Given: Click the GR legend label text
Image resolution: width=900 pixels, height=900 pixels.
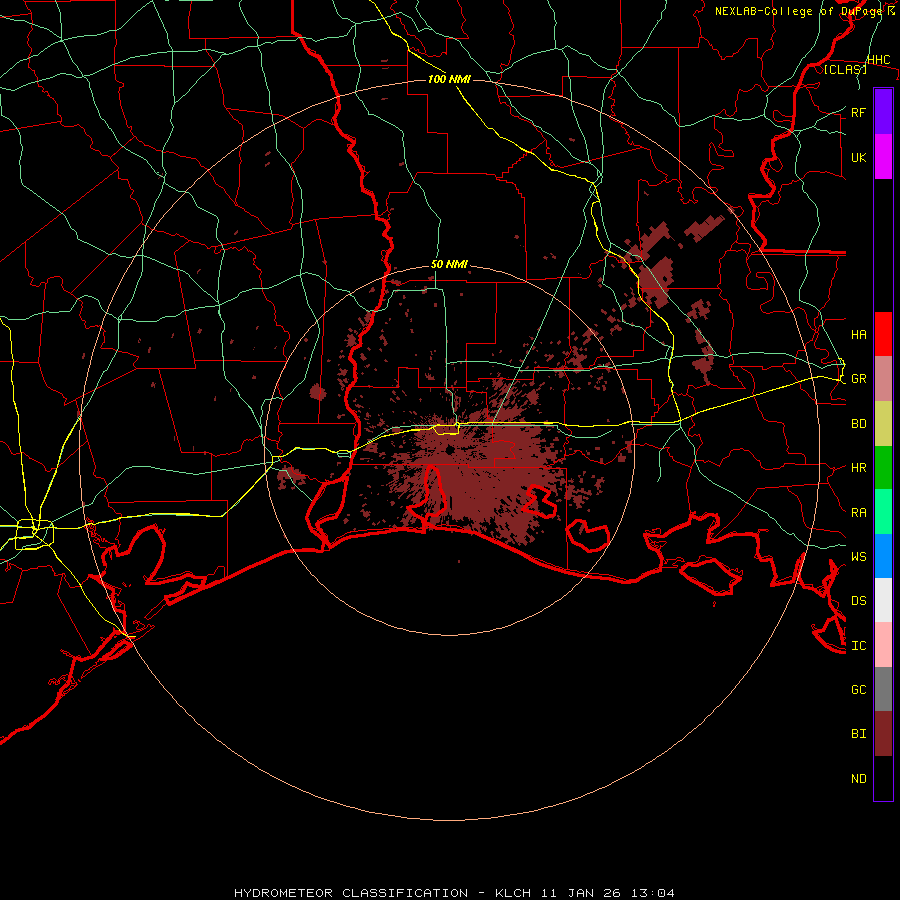Looking at the screenshot, I should (x=858, y=379).
